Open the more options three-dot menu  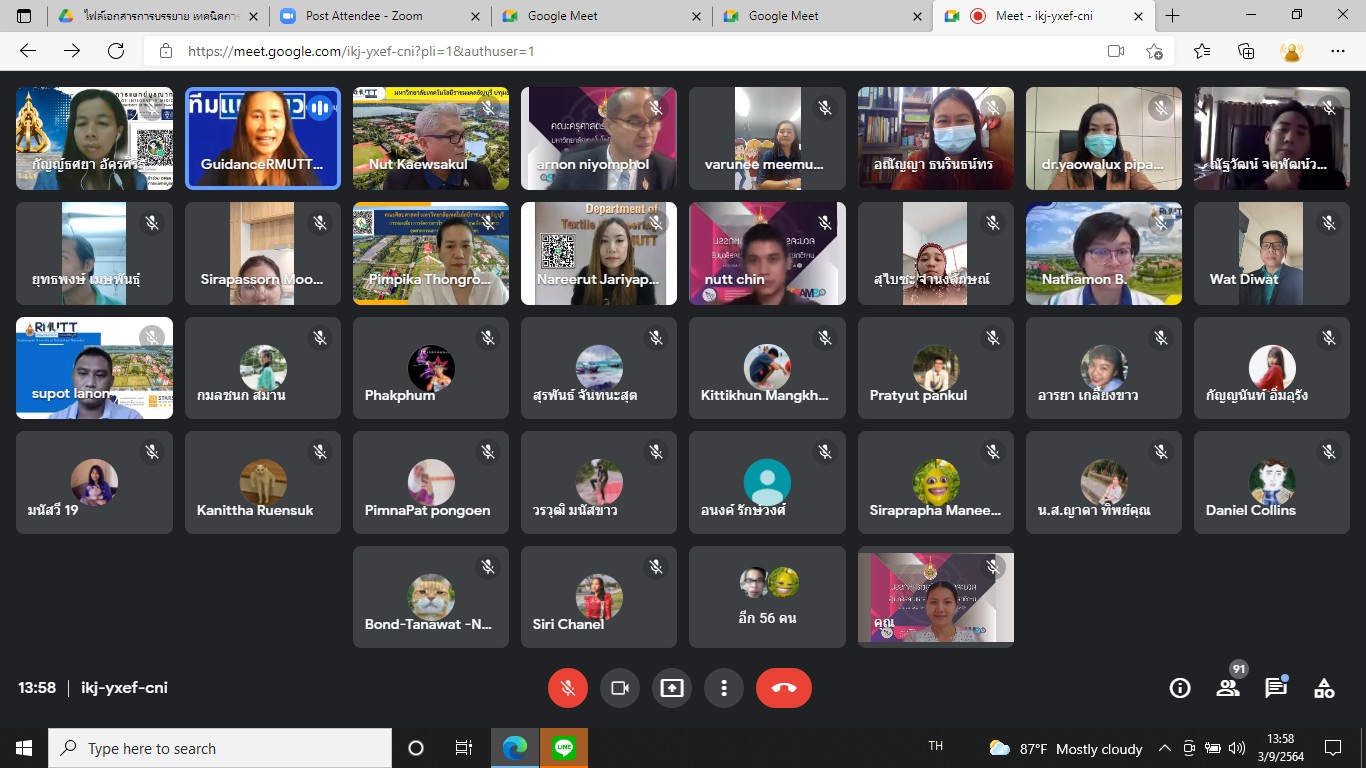click(723, 688)
